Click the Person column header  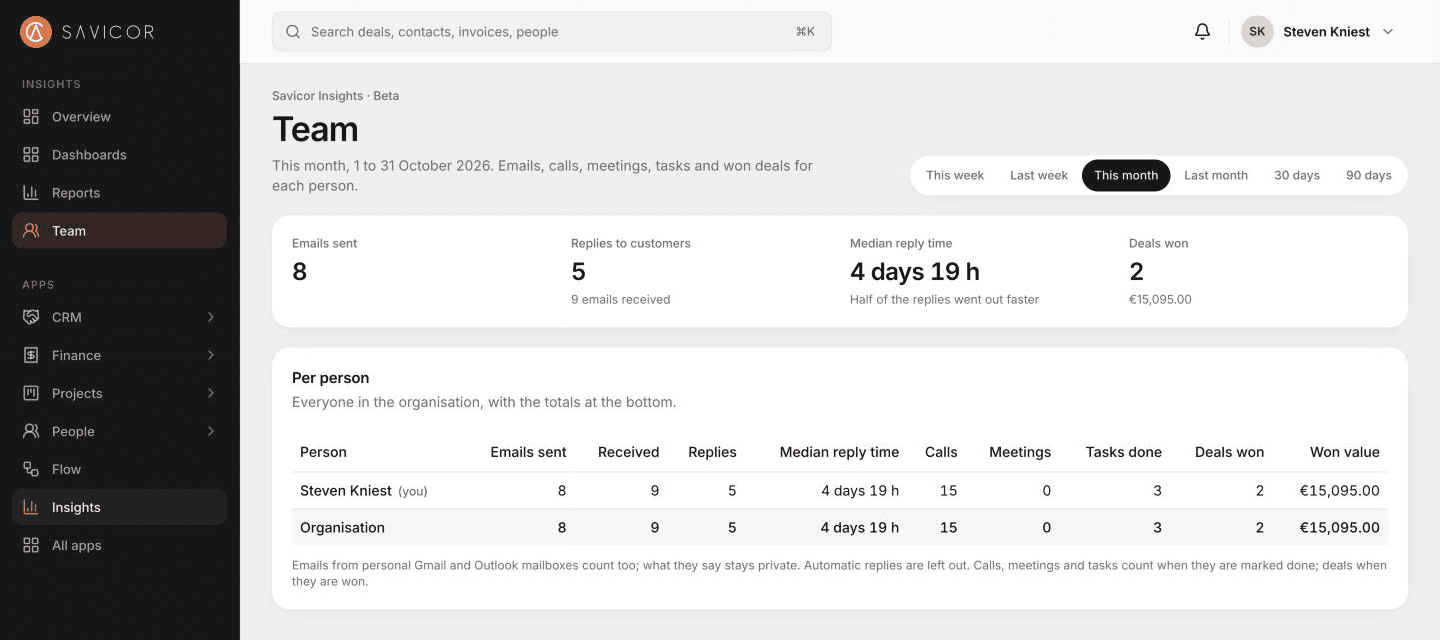(323, 452)
